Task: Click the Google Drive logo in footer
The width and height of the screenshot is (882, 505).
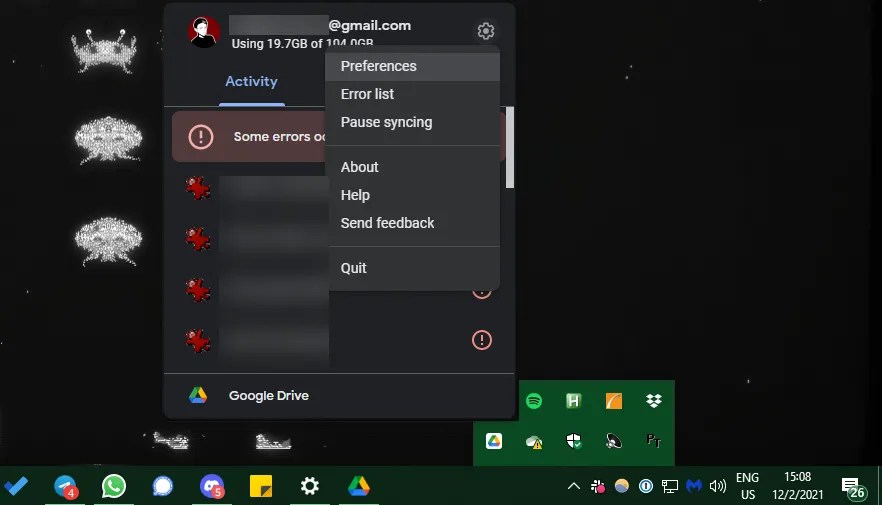Action: pos(197,395)
